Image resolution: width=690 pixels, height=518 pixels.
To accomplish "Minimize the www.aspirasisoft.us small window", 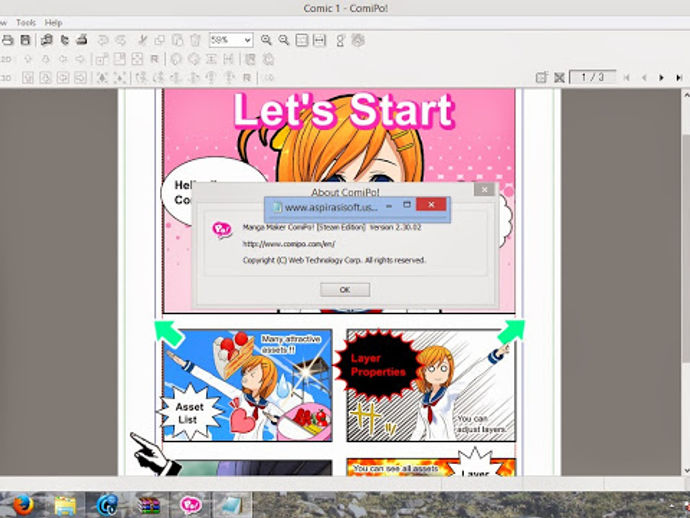I will click(389, 206).
